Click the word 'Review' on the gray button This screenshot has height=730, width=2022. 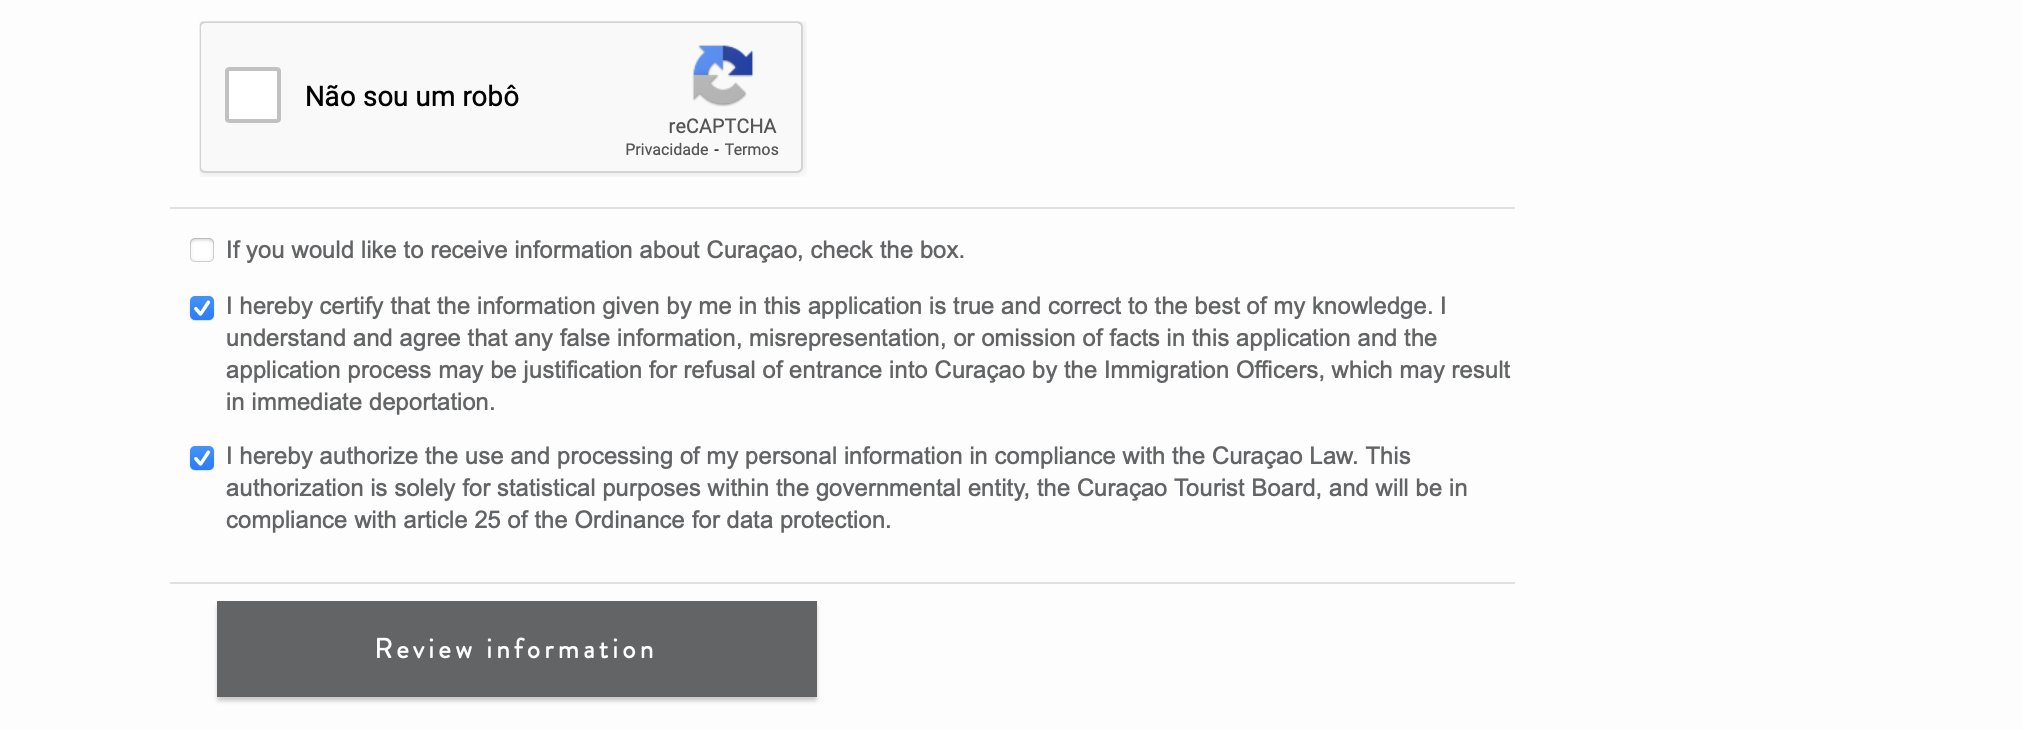pyautogui.click(x=424, y=649)
